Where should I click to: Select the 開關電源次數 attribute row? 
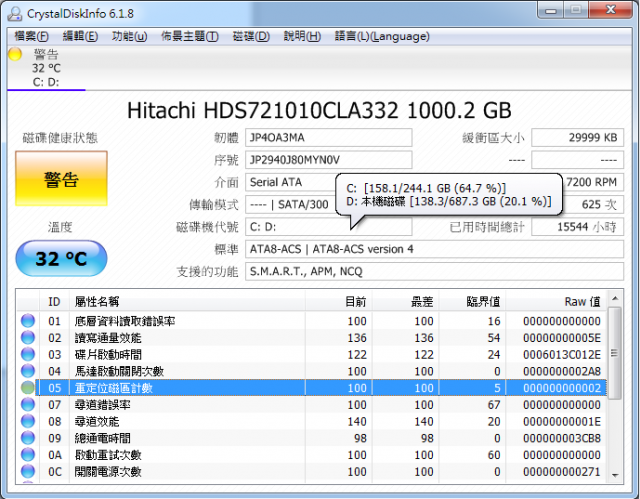[312, 471]
